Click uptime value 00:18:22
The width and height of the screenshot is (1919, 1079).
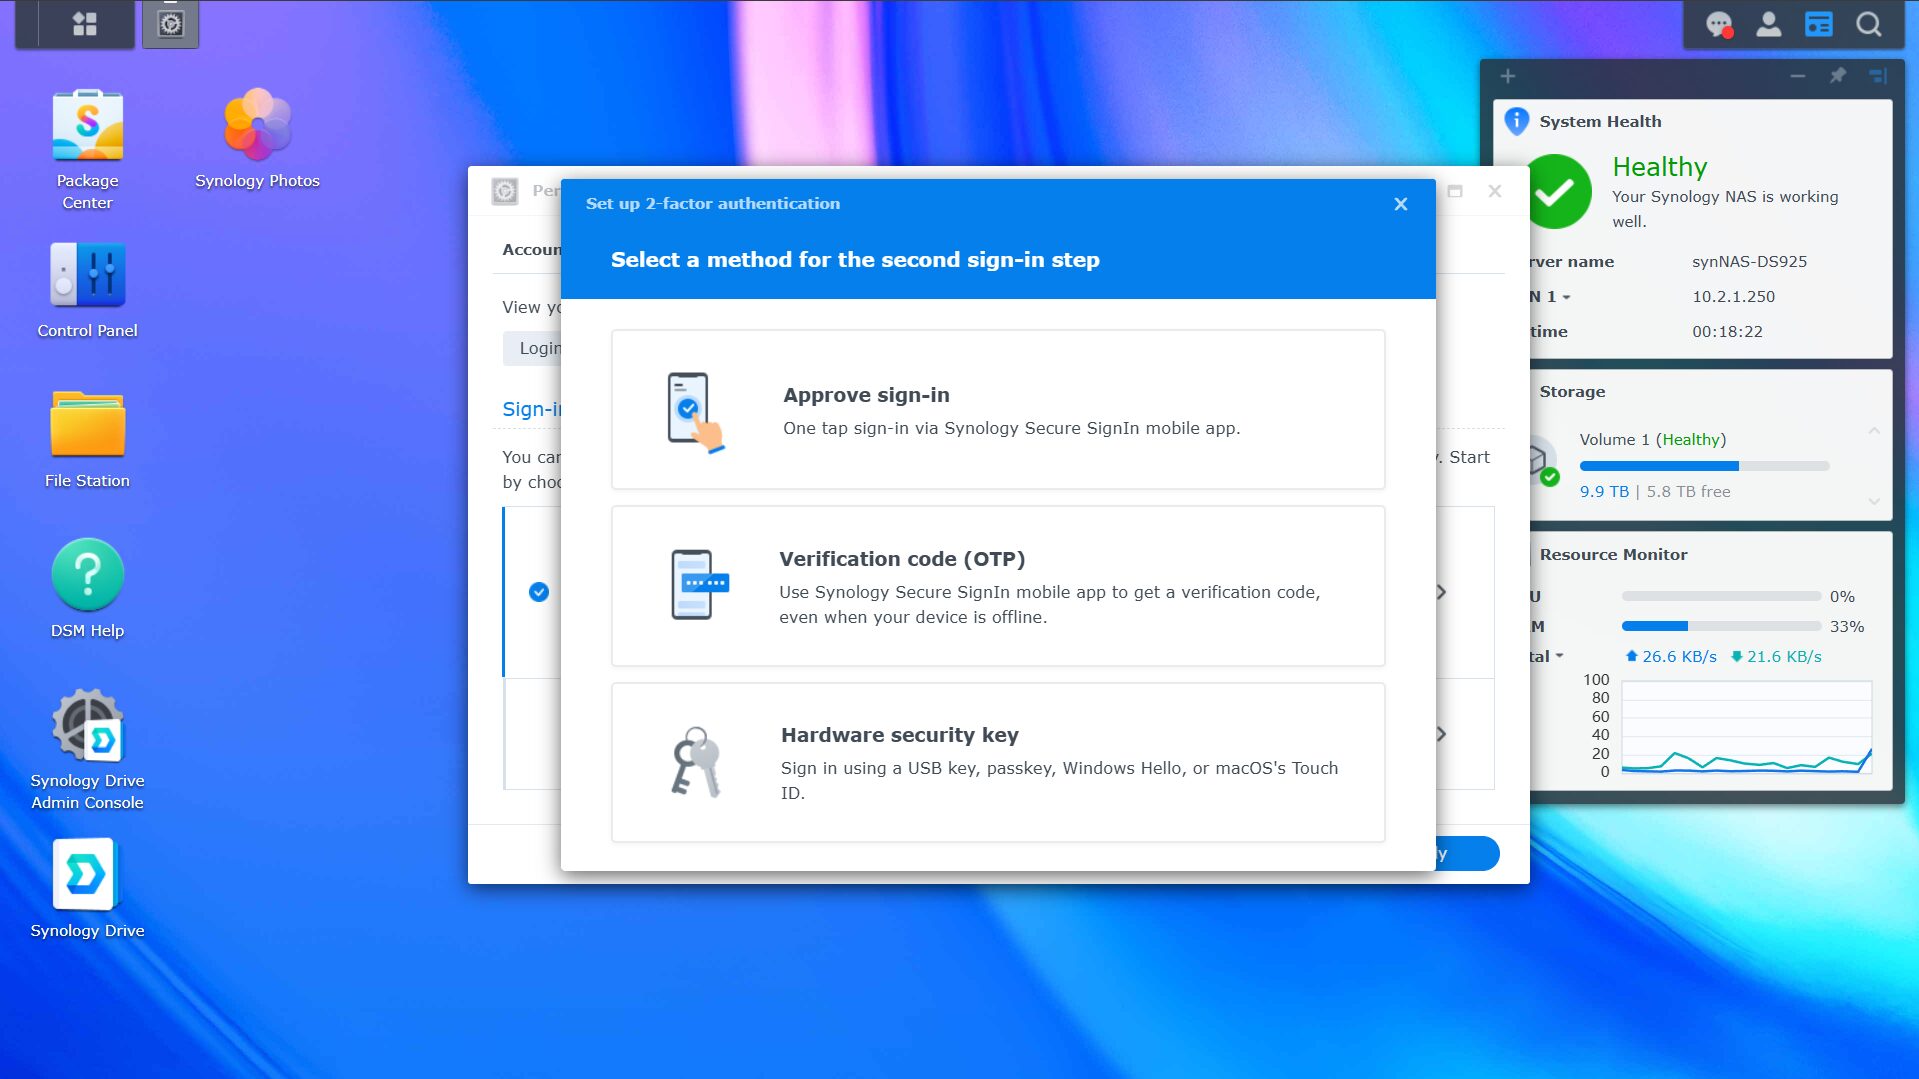(x=1727, y=332)
